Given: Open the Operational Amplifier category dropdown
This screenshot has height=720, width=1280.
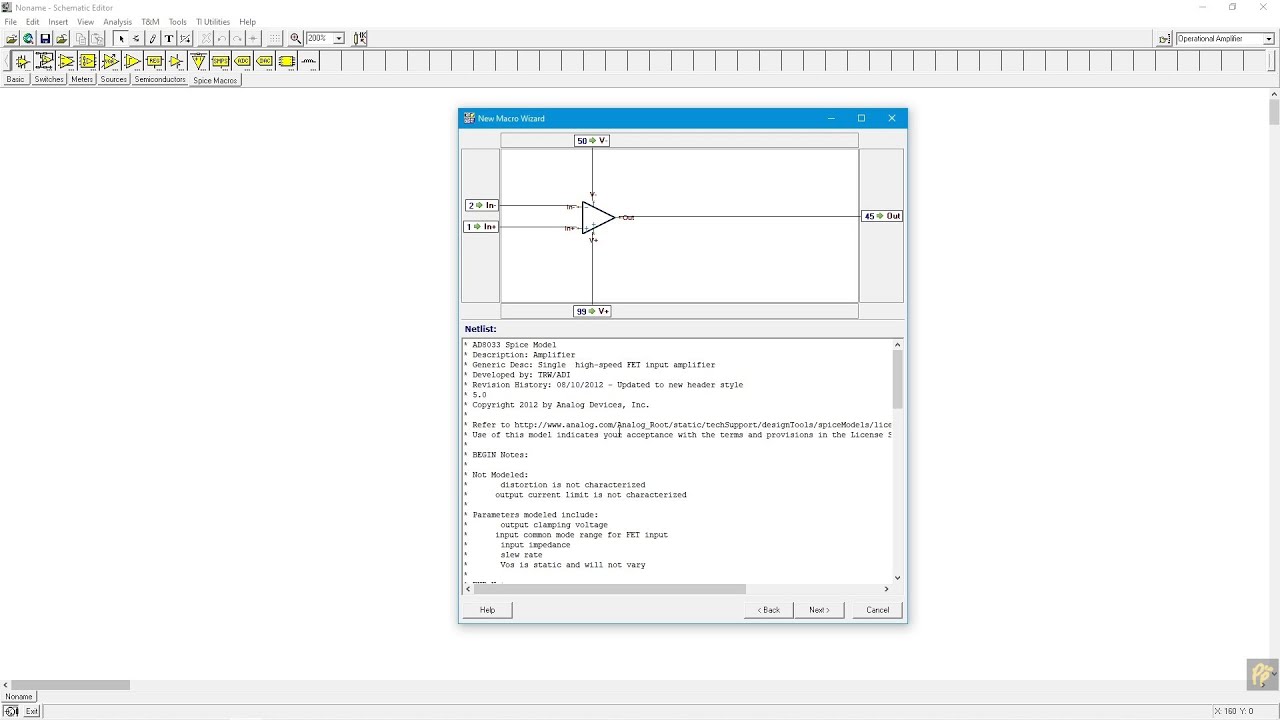Looking at the screenshot, I should (x=1269, y=39).
